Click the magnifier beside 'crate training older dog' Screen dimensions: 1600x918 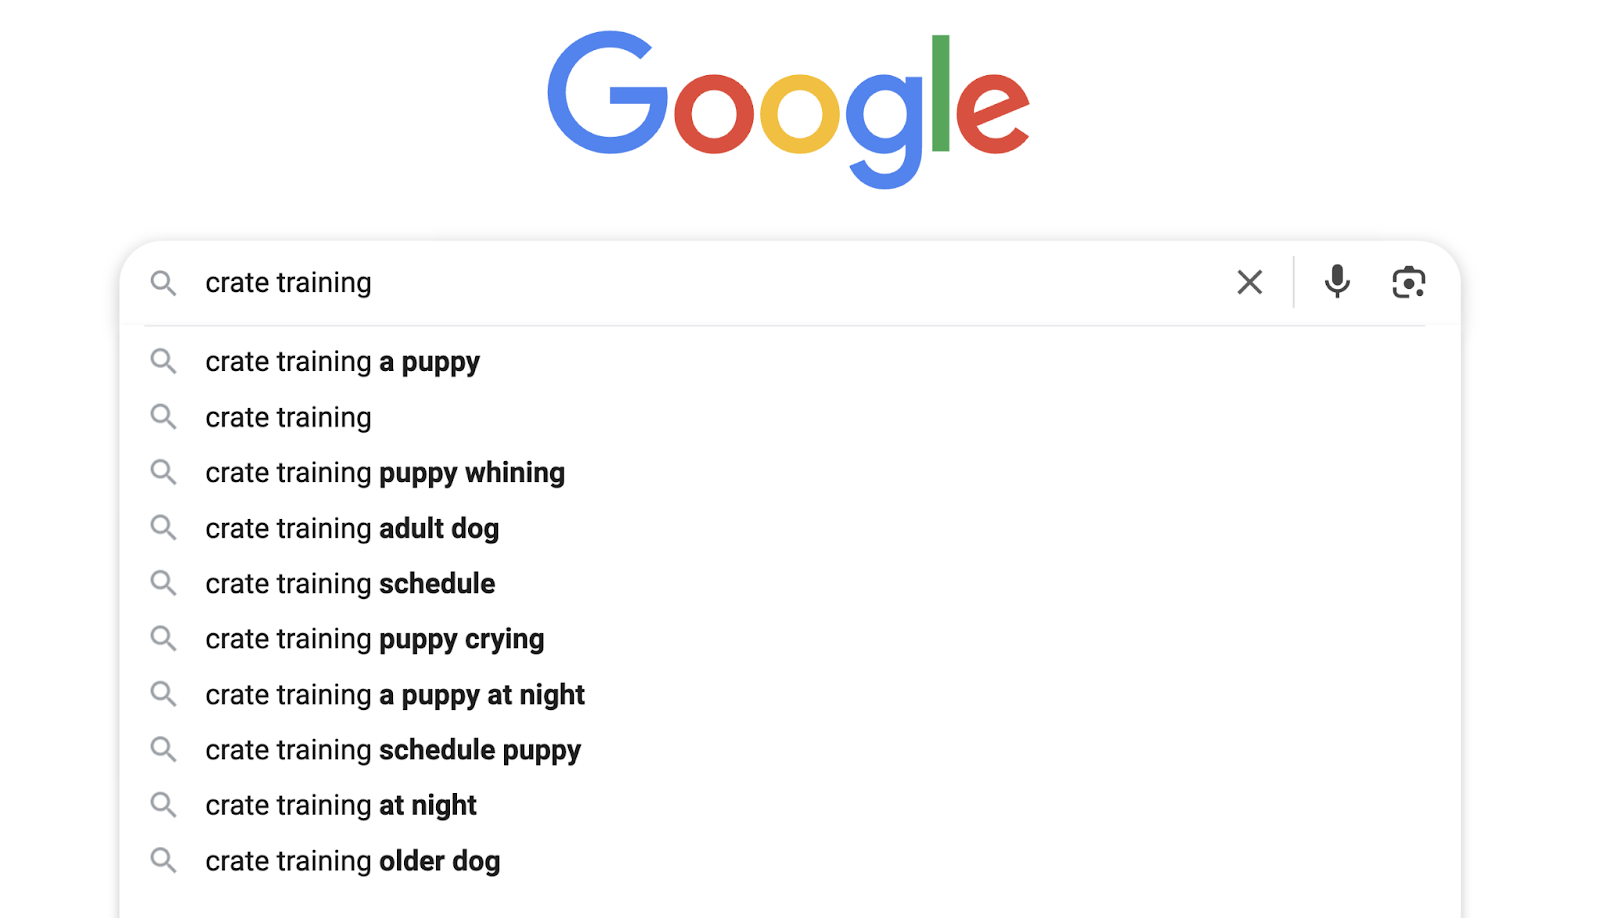click(163, 860)
